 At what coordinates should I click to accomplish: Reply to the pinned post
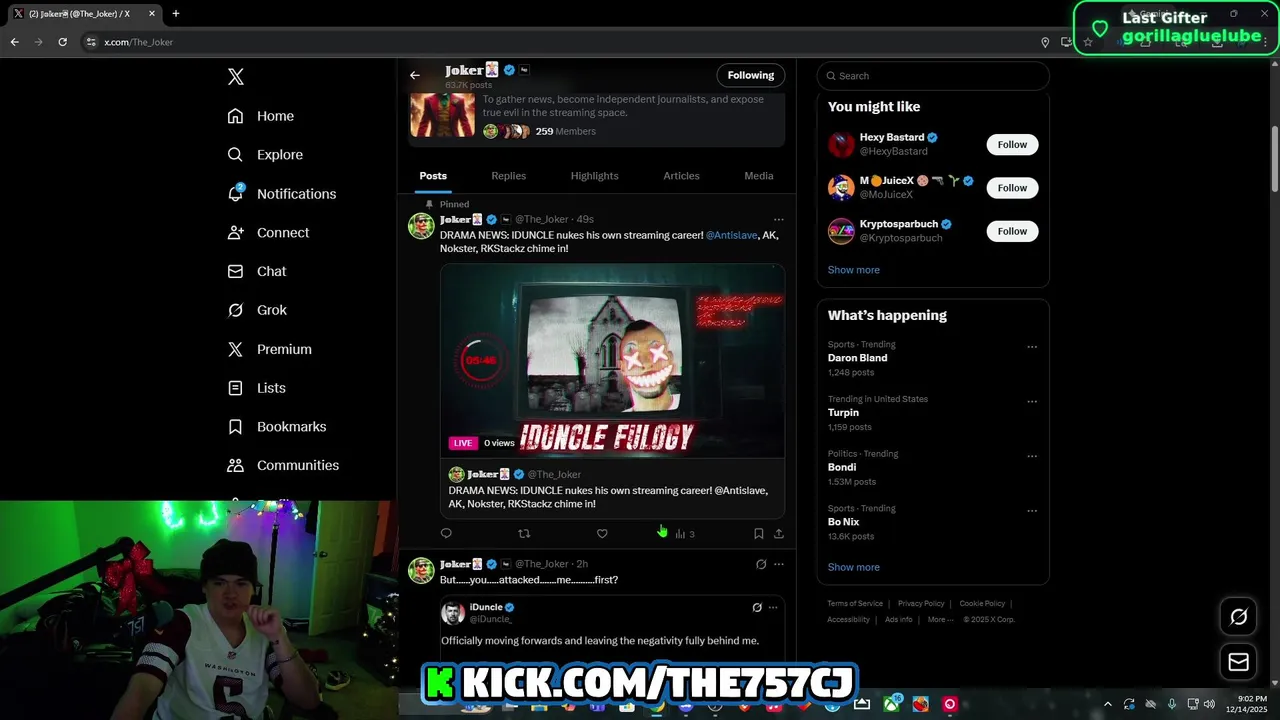[x=446, y=534]
